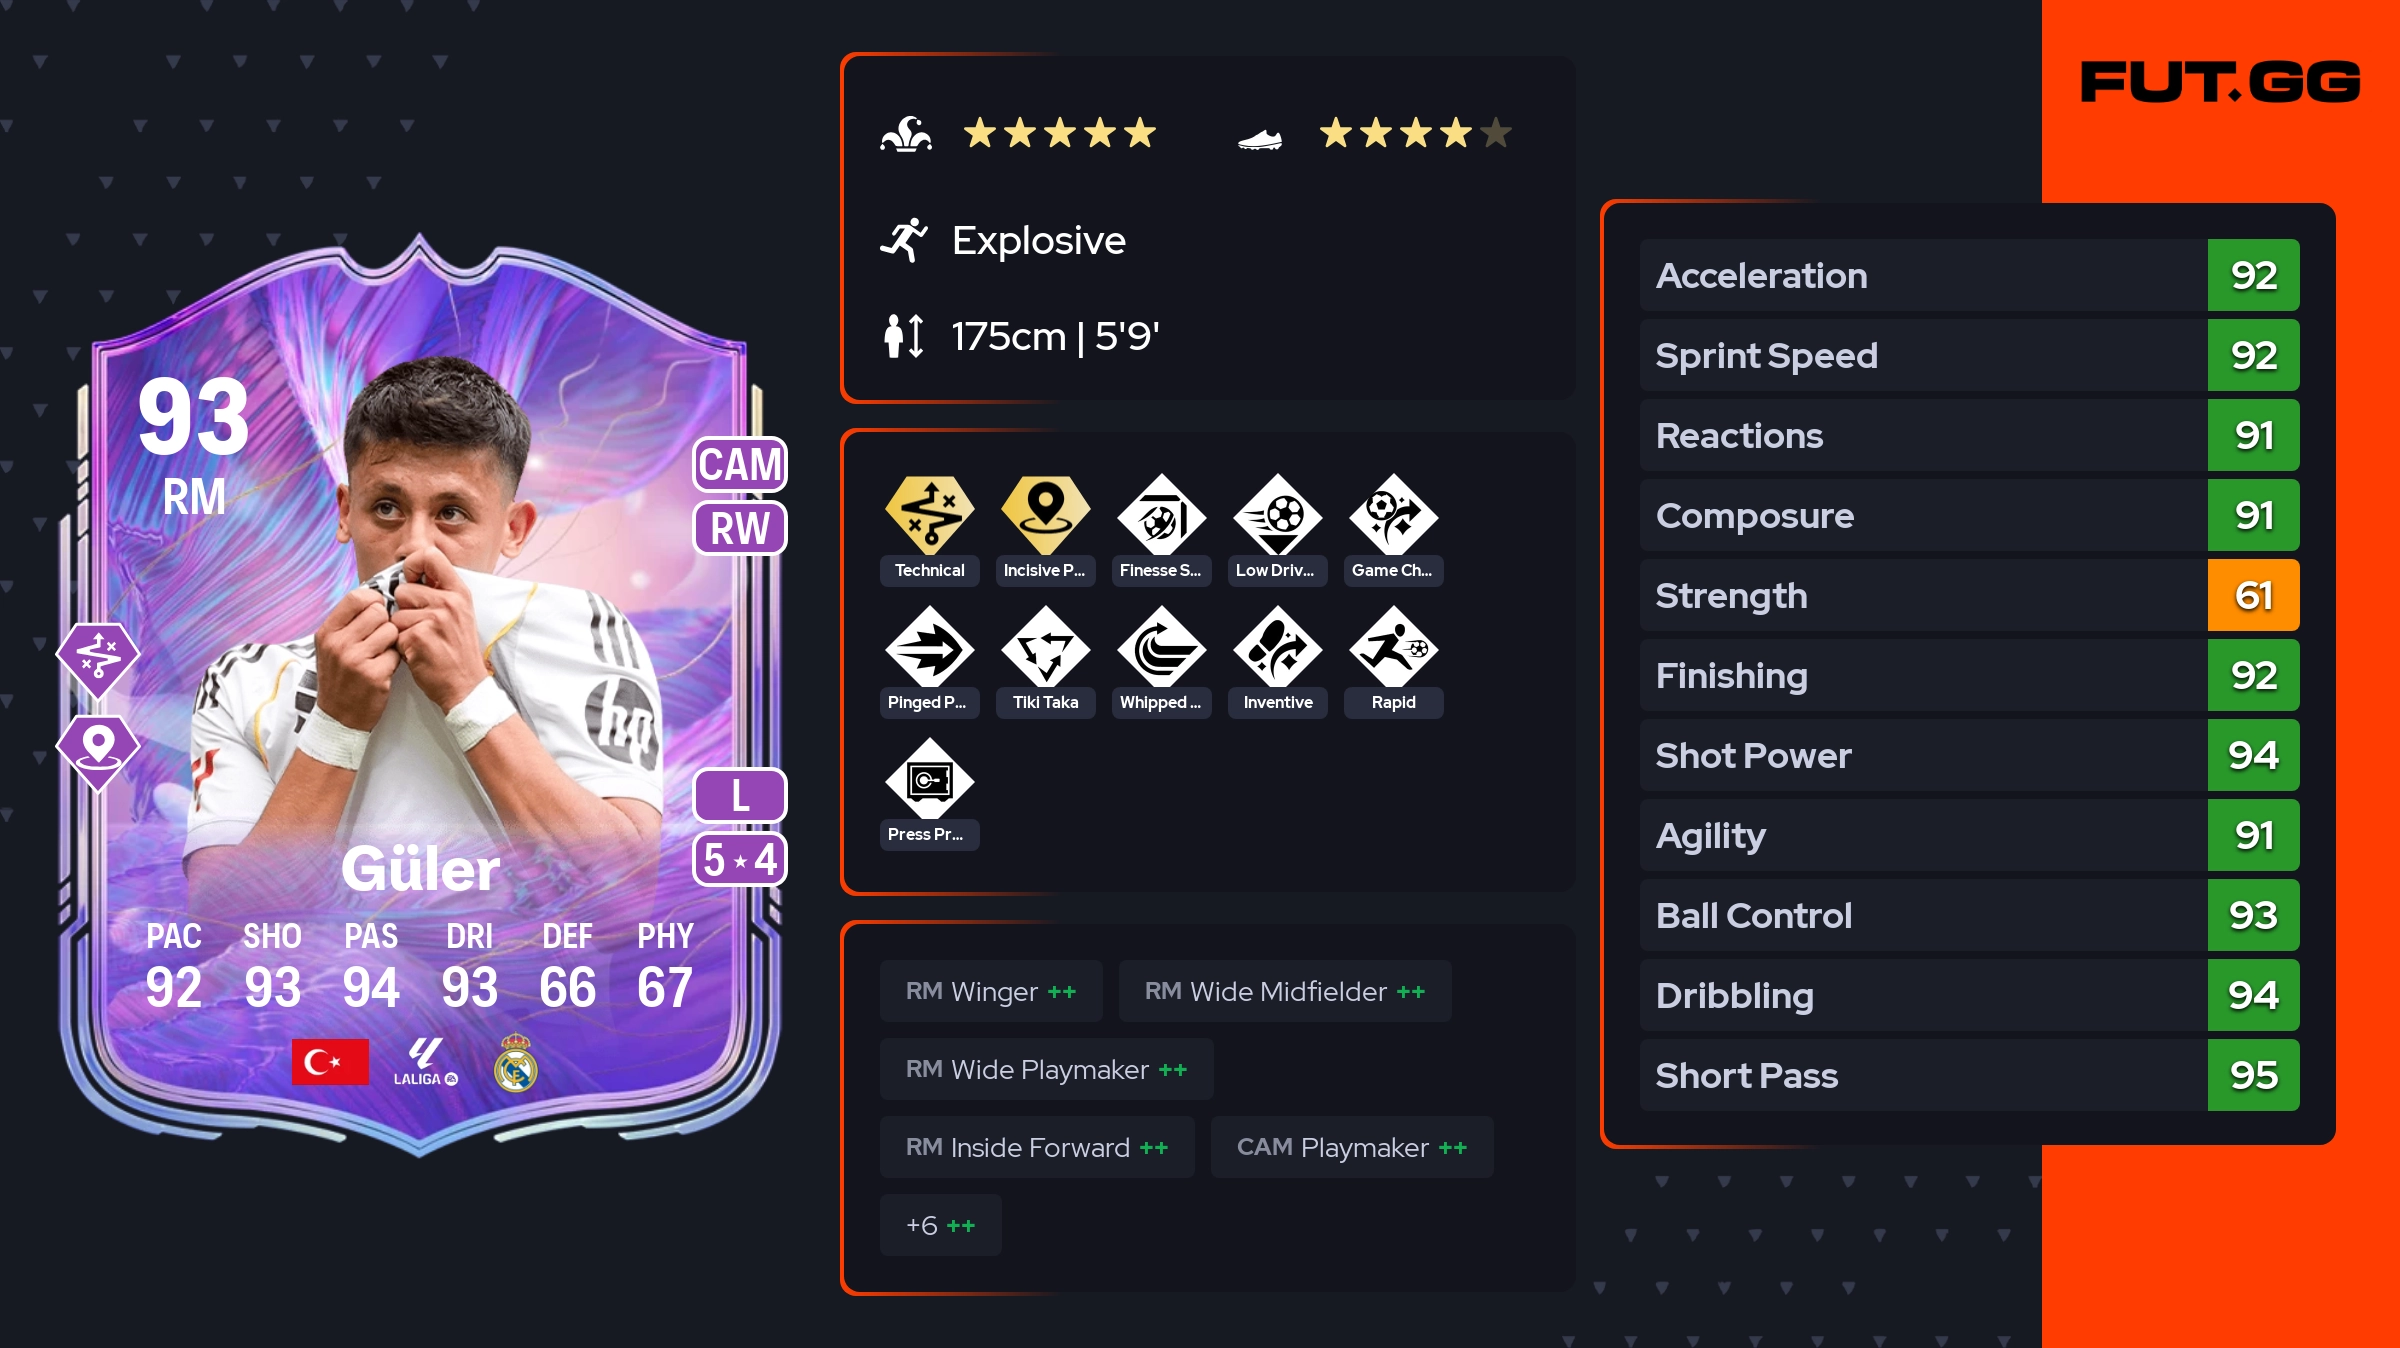2400x1348 pixels.
Task: Select the Incisive Pass playstyle icon
Action: [1045, 515]
